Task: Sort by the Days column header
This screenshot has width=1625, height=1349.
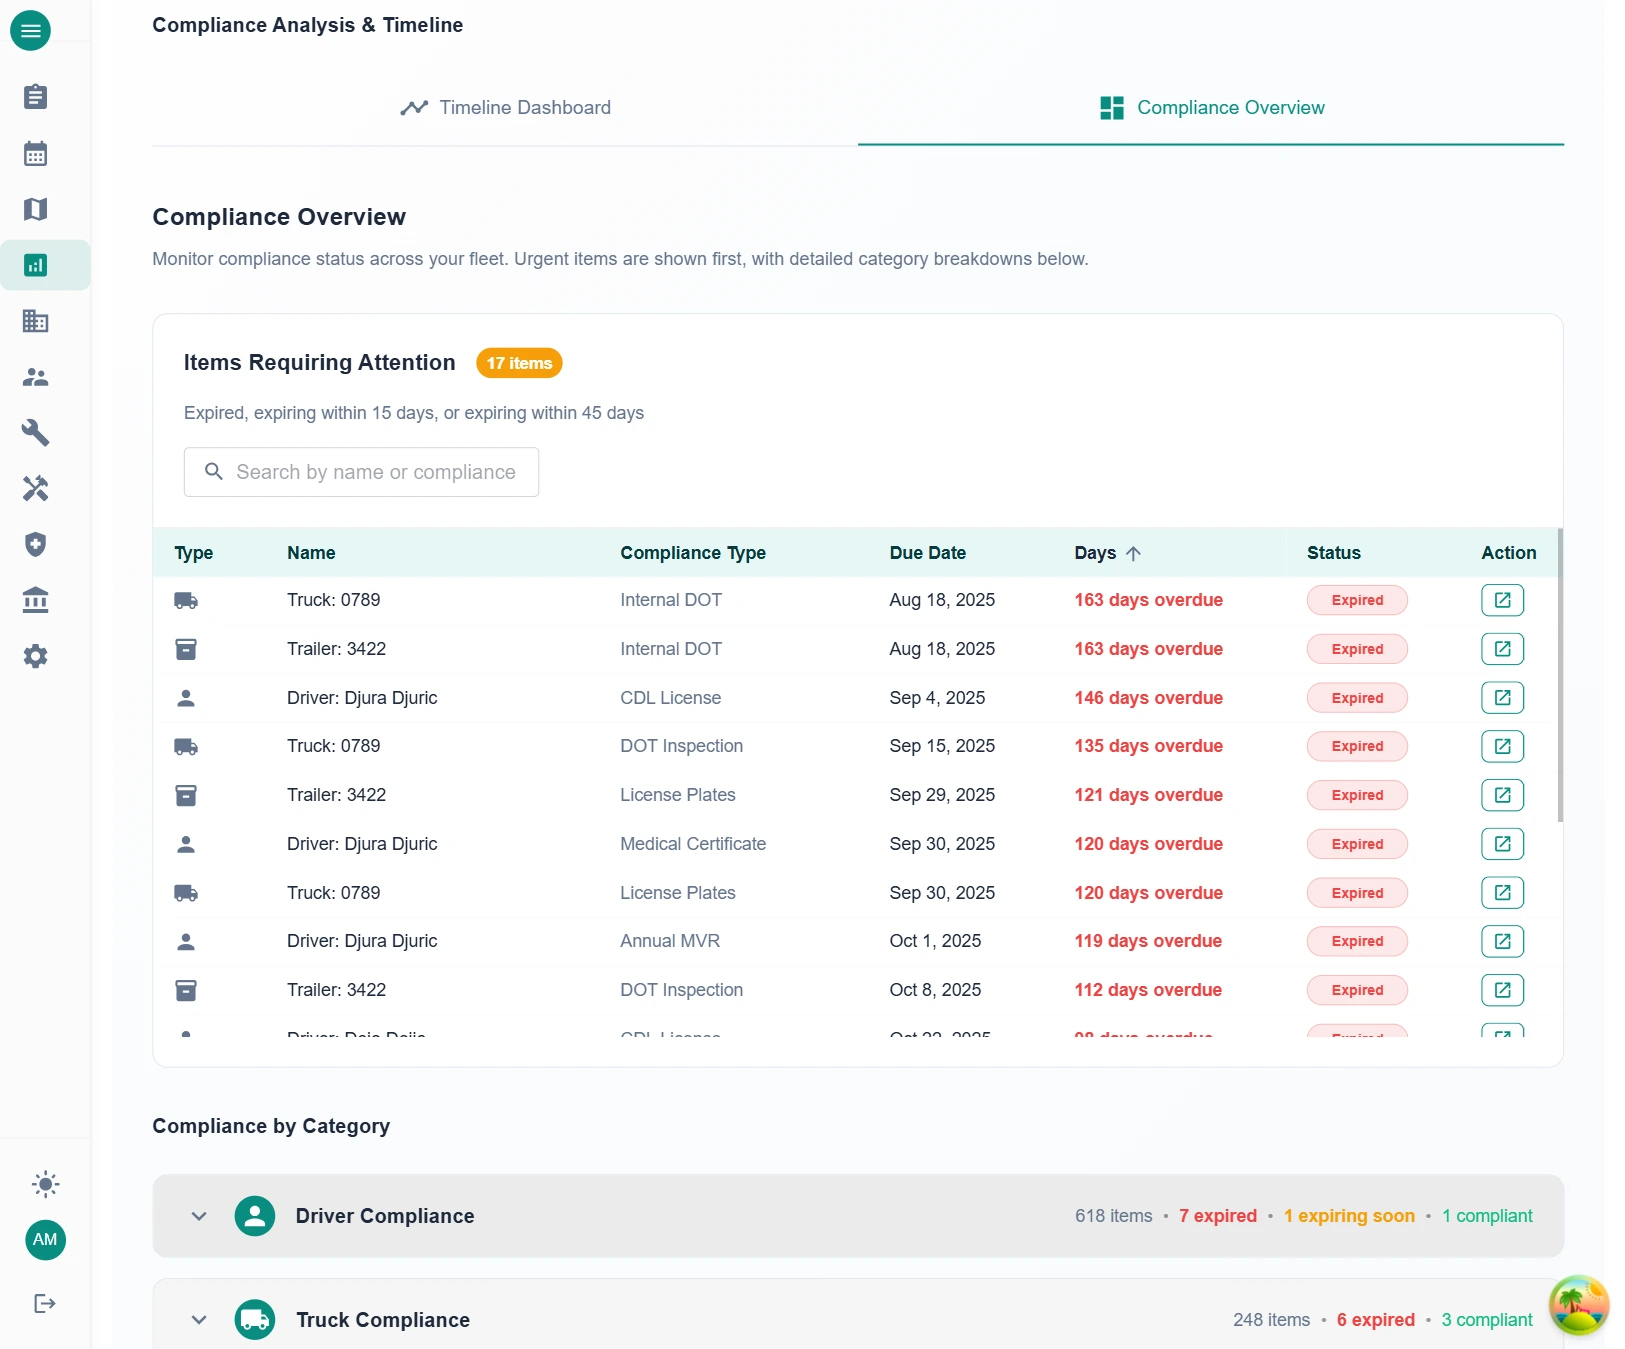Action: [1107, 553]
